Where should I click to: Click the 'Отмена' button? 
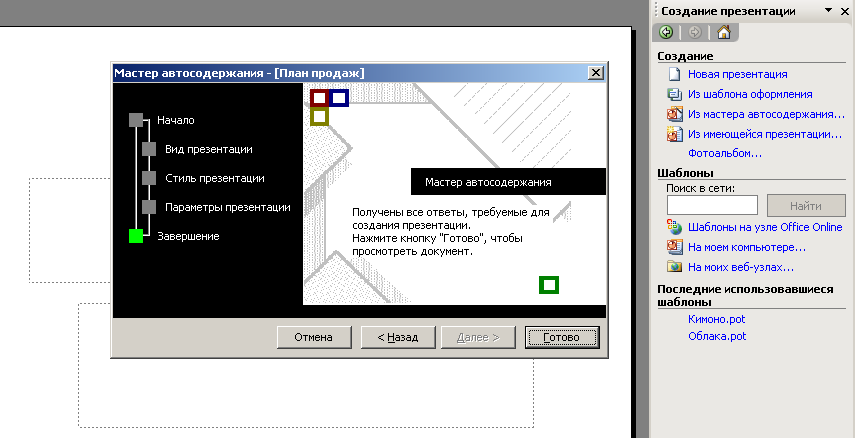tap(314, 337)
